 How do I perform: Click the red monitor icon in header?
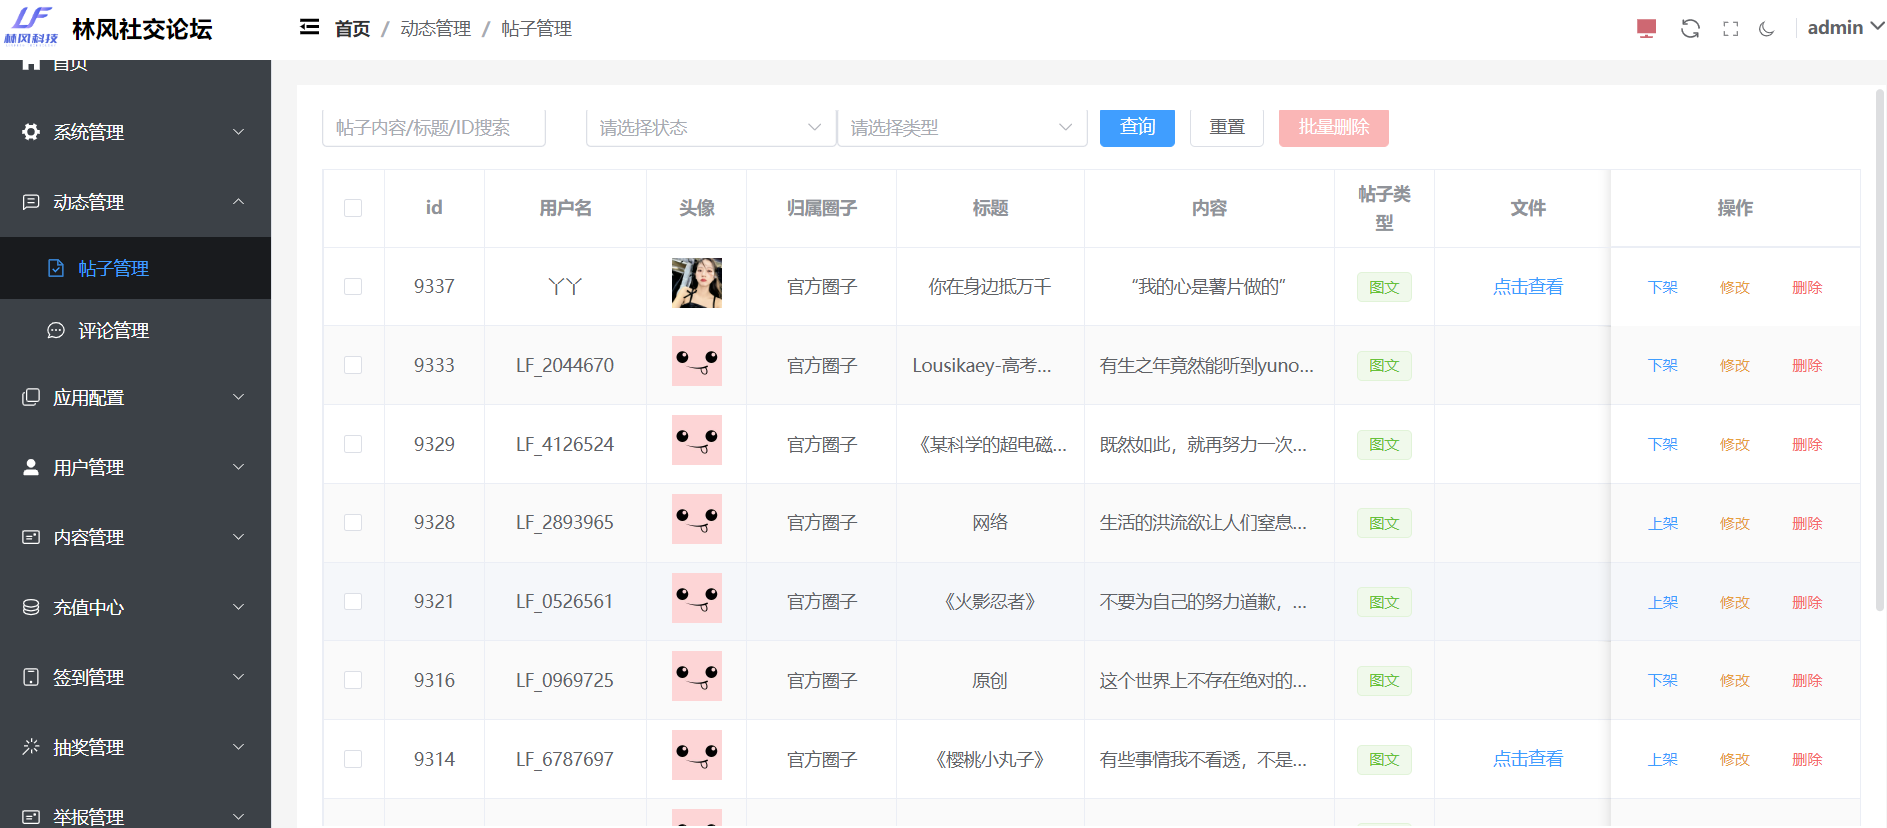point(1646,29)
